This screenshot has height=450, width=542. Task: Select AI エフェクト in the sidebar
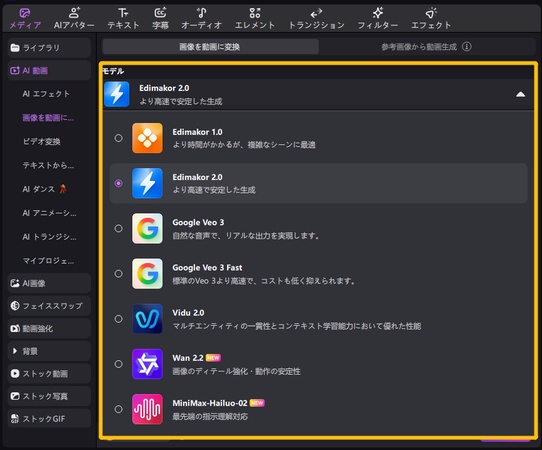(46, 94)
